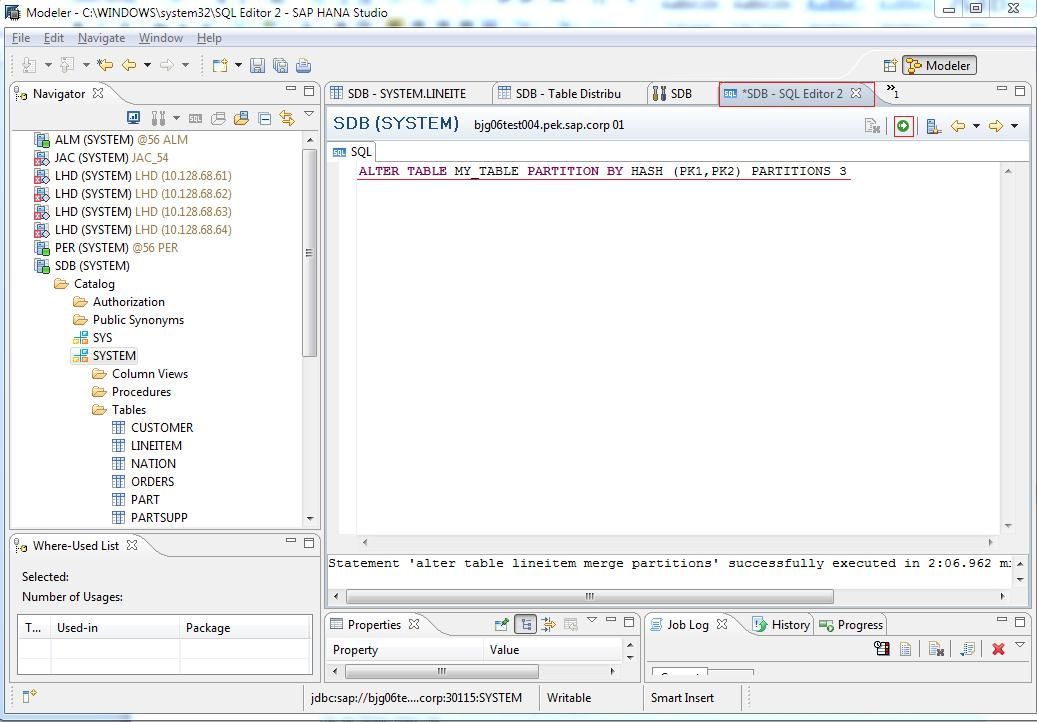Open SQL editor forward history dropdown

pyautogui.click(x=1015, y=126)
